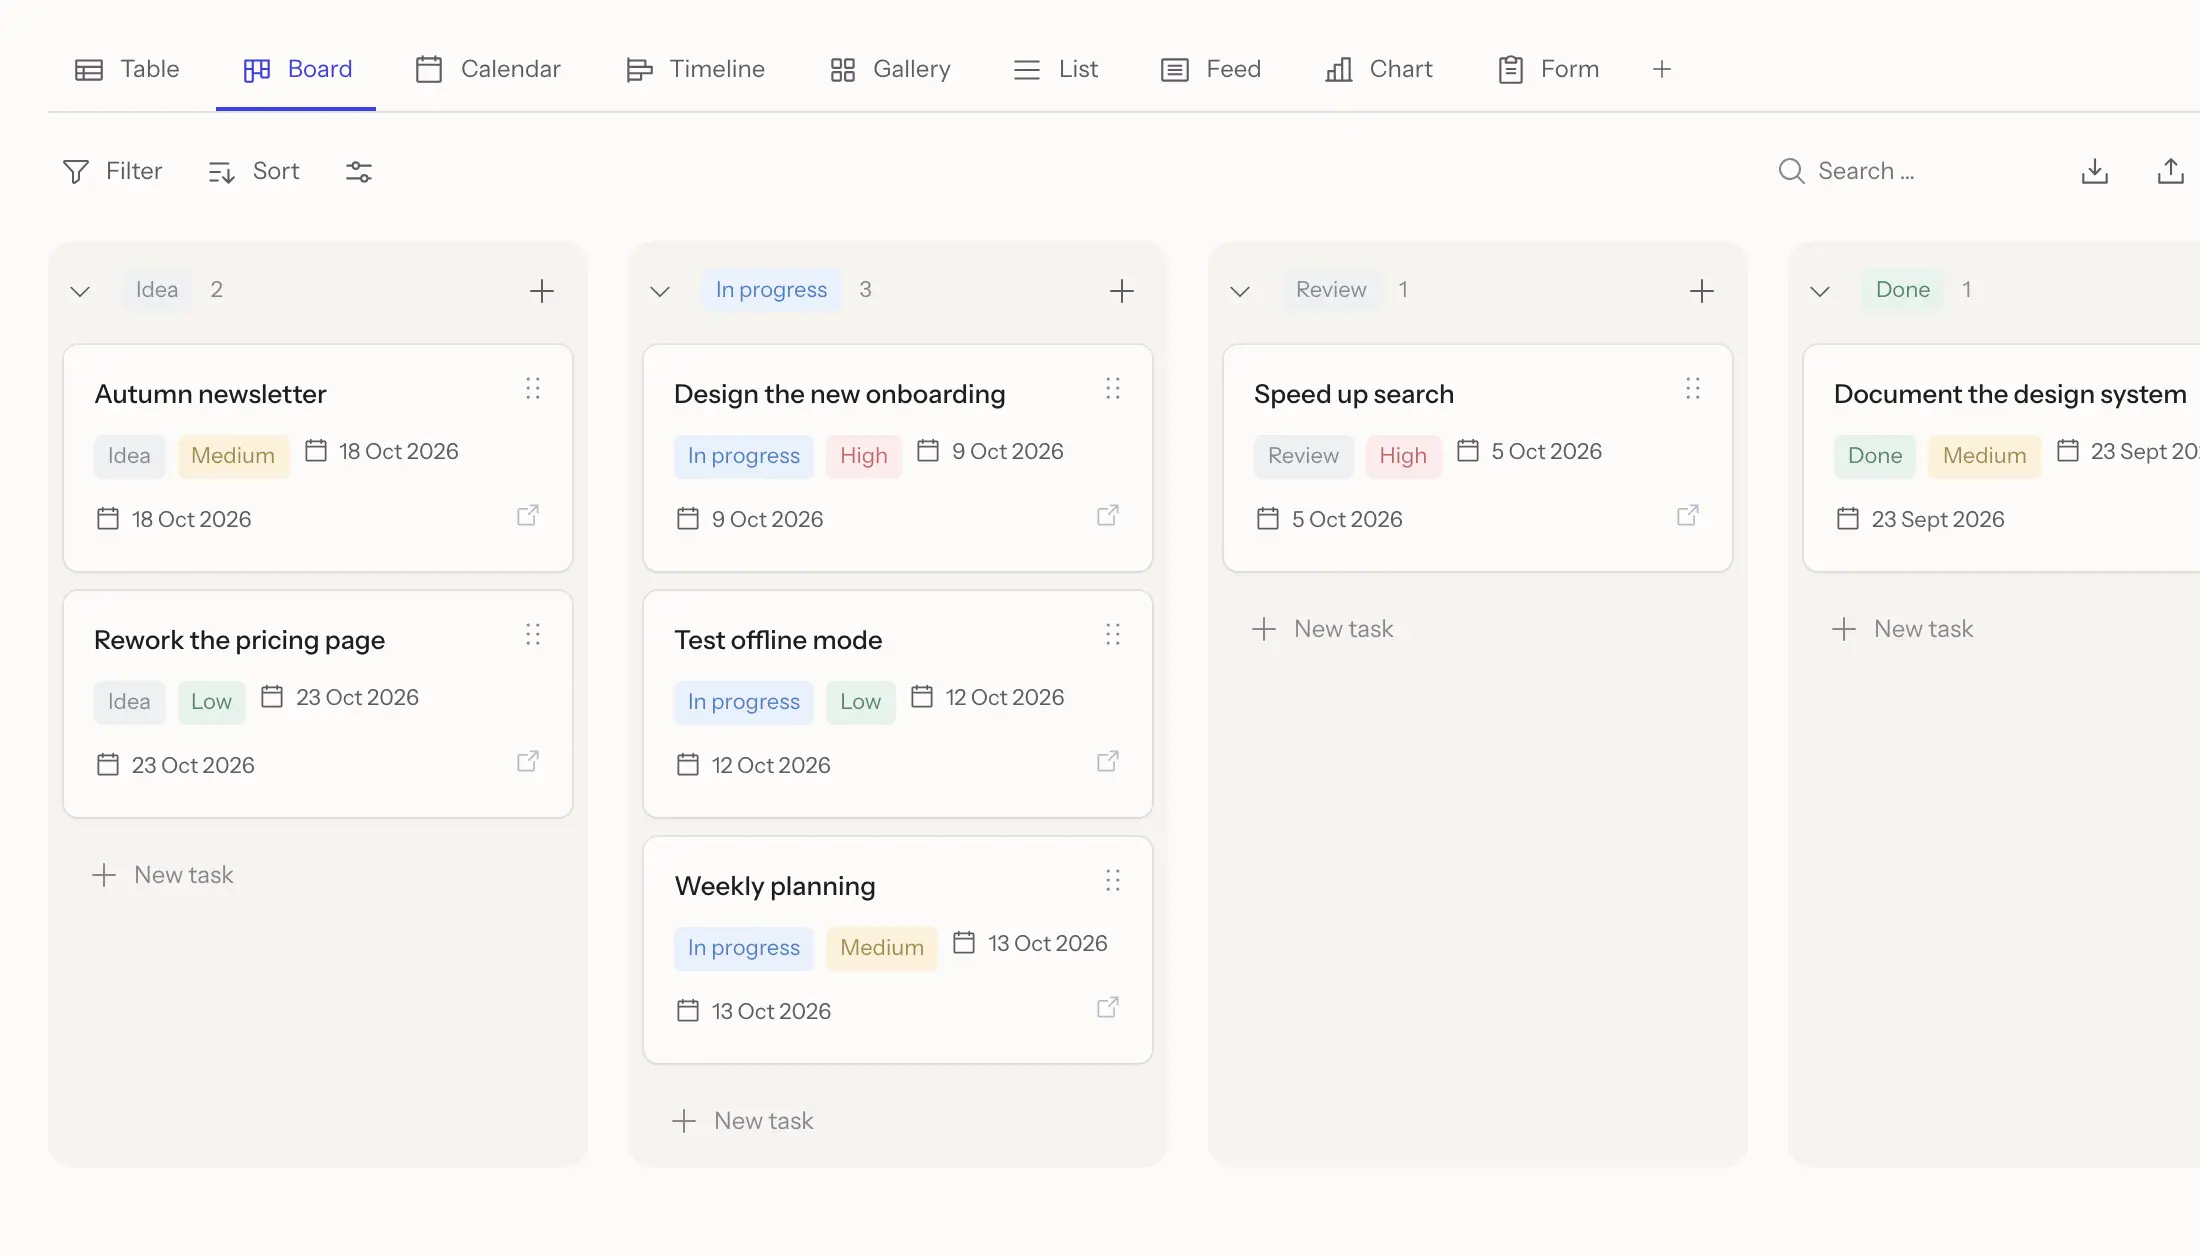Click the drag dots on Design the new onboarding
The height and width of the screenshot is (1256, 2200).
pyautogui.click(x=1113, y=388)
